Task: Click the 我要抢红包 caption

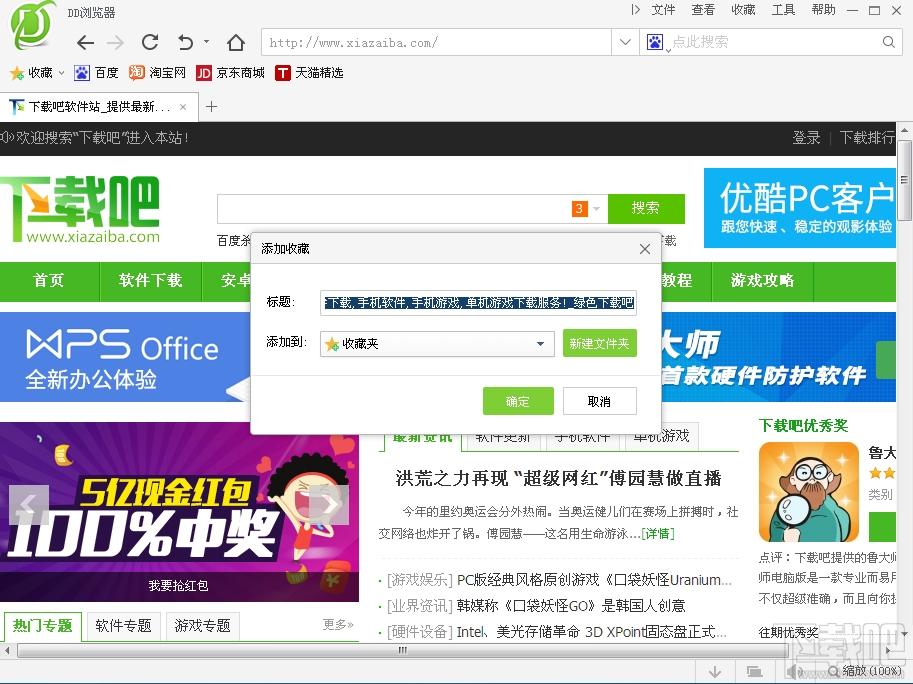Action: pyautogui.click(x=178, y=586)
